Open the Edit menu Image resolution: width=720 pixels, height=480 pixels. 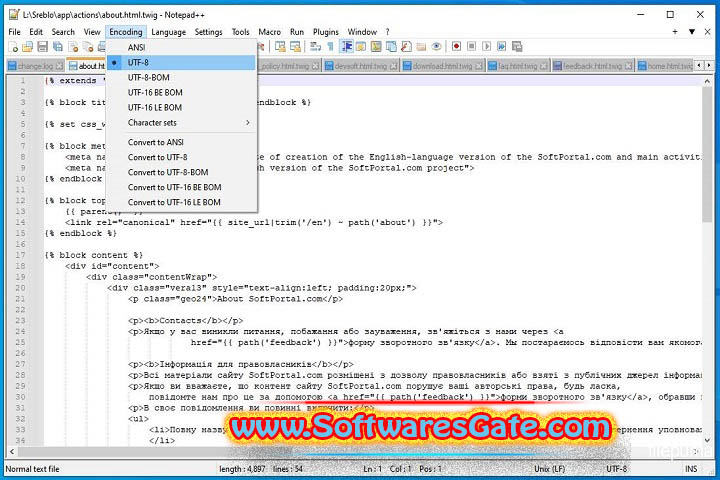click(x=36, y=32)
